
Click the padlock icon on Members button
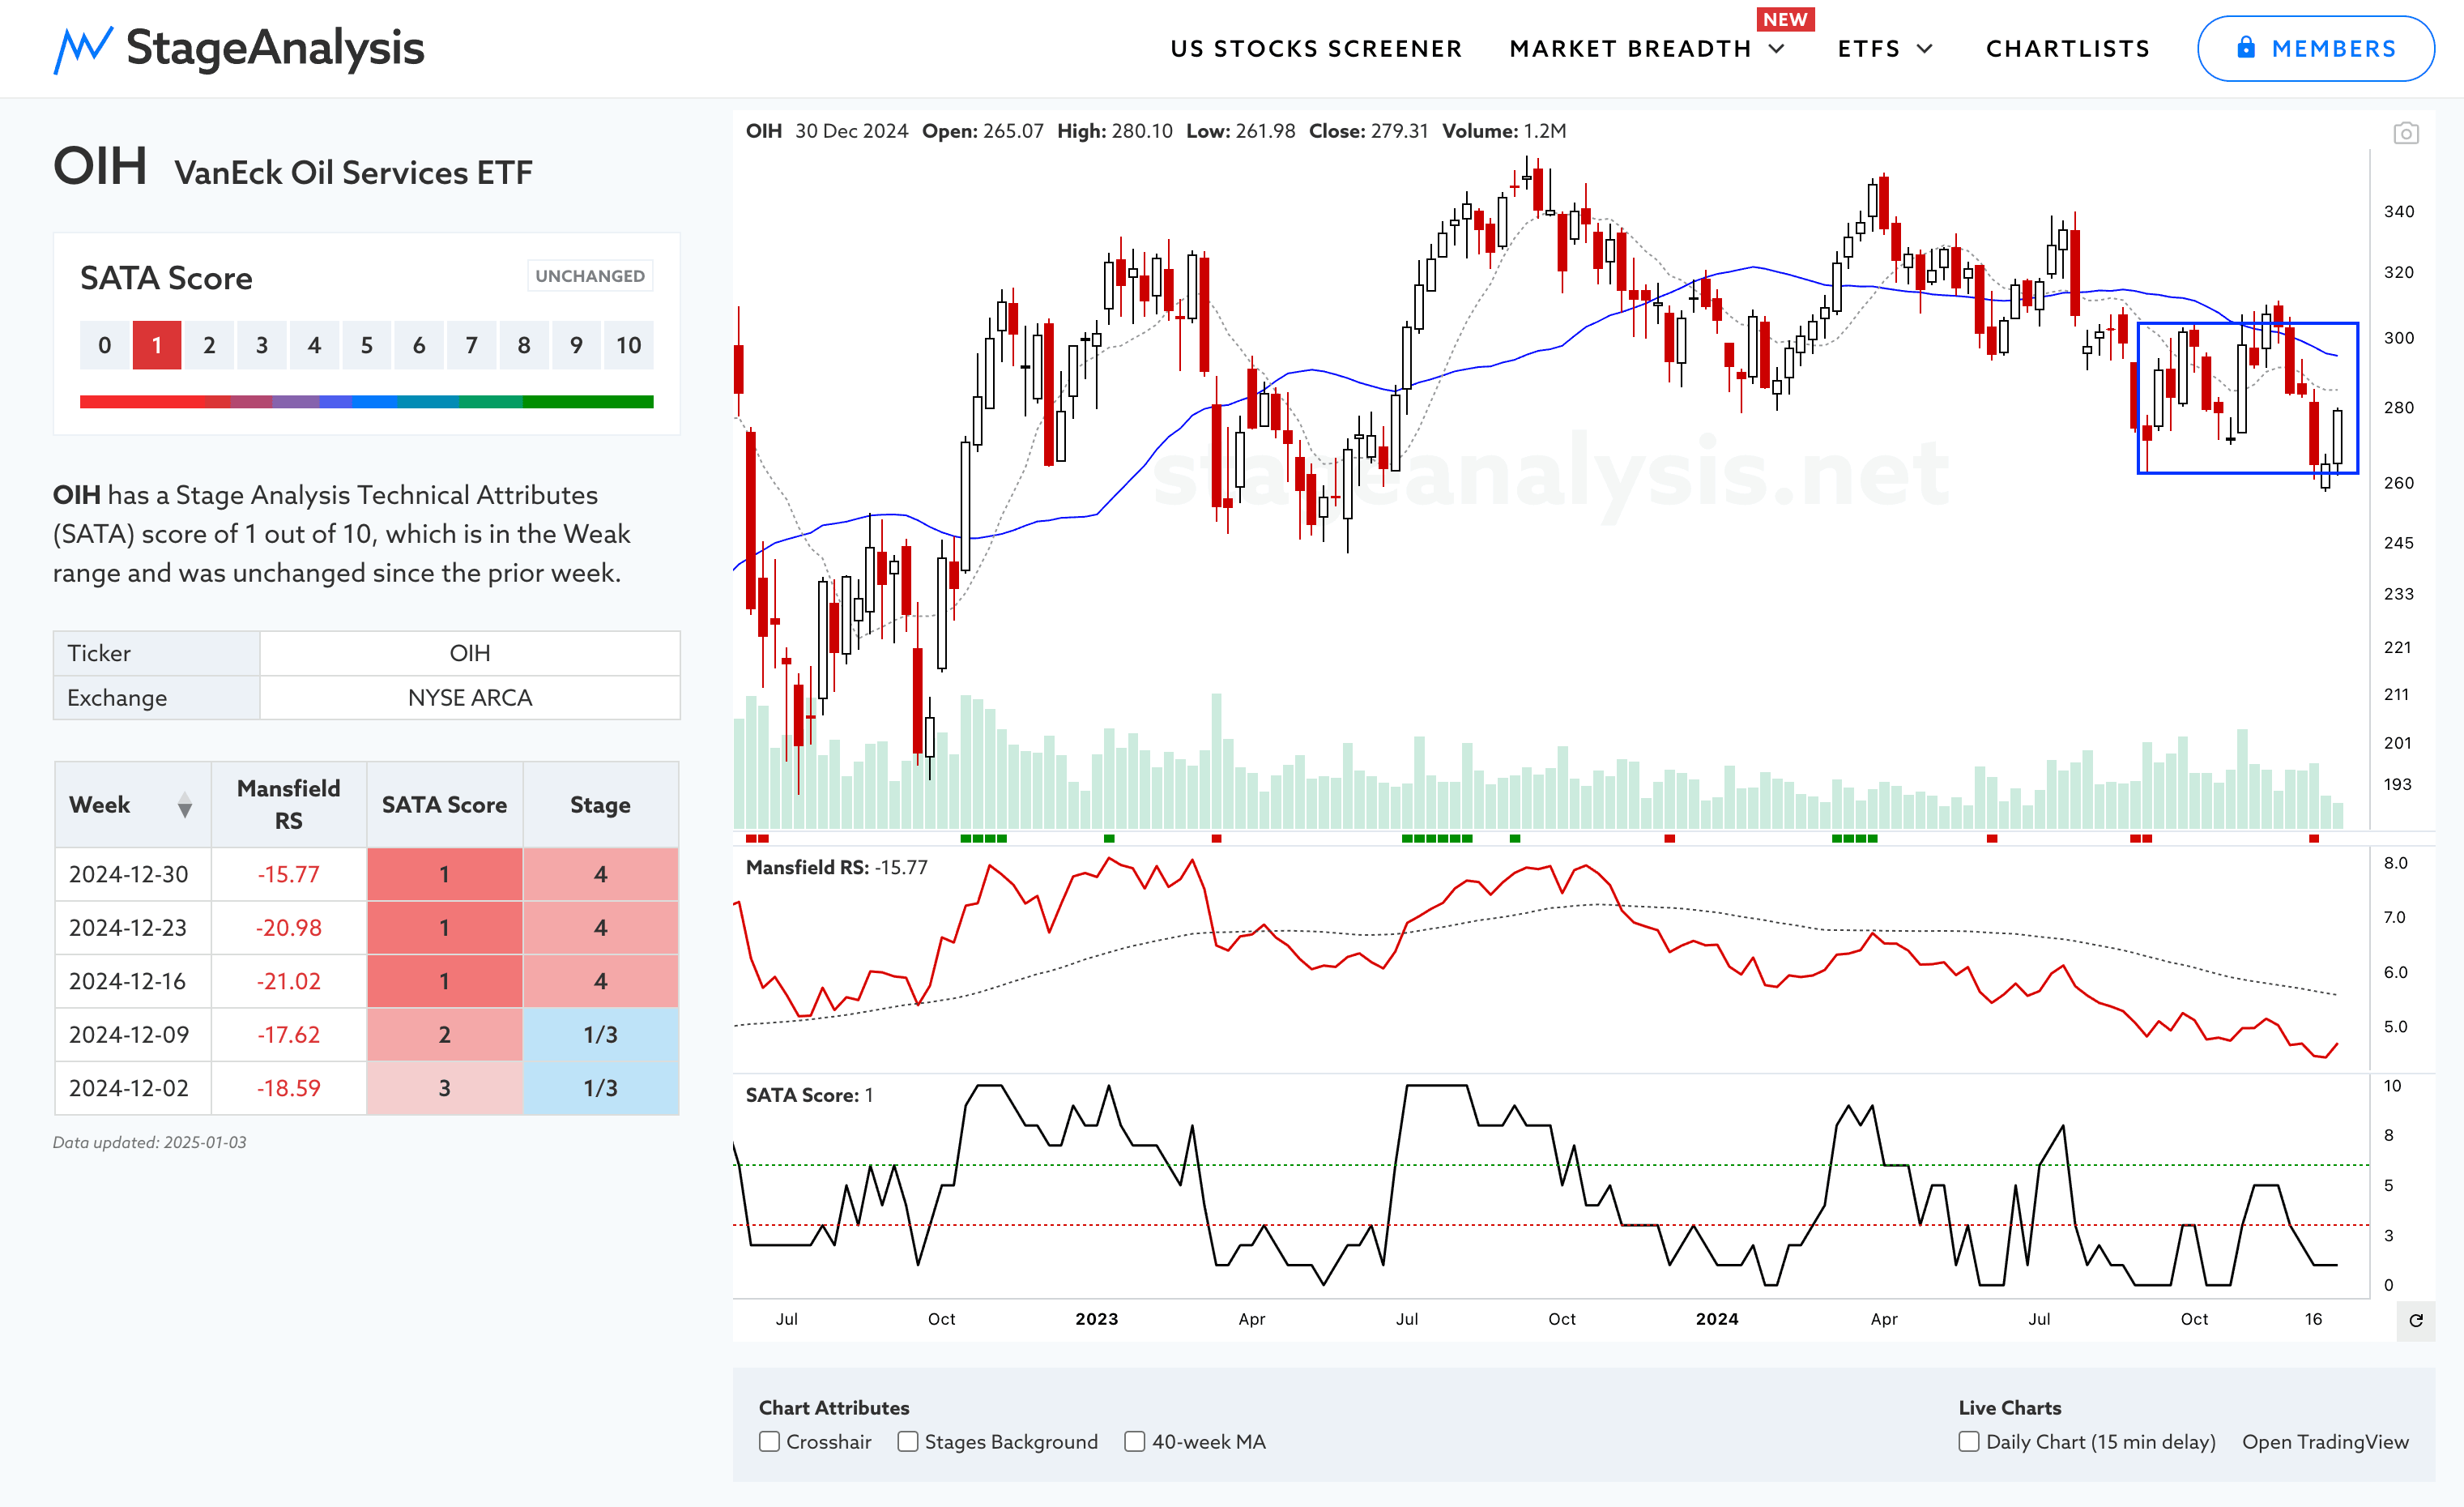(2246, 47)
